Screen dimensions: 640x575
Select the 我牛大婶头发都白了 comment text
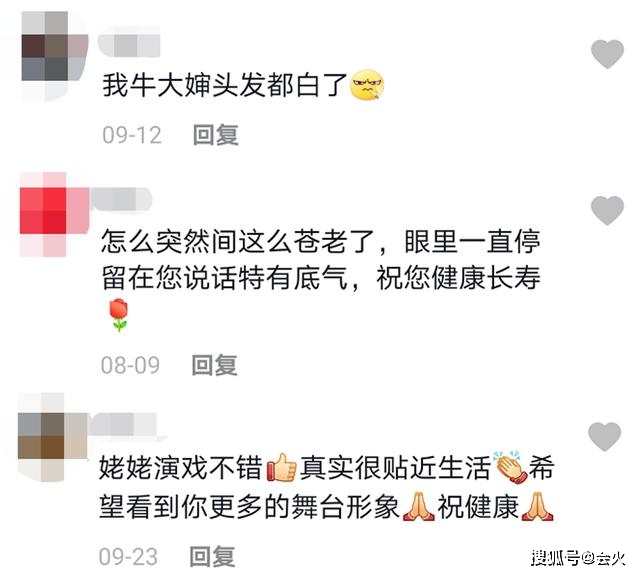[x=224, y=85]
